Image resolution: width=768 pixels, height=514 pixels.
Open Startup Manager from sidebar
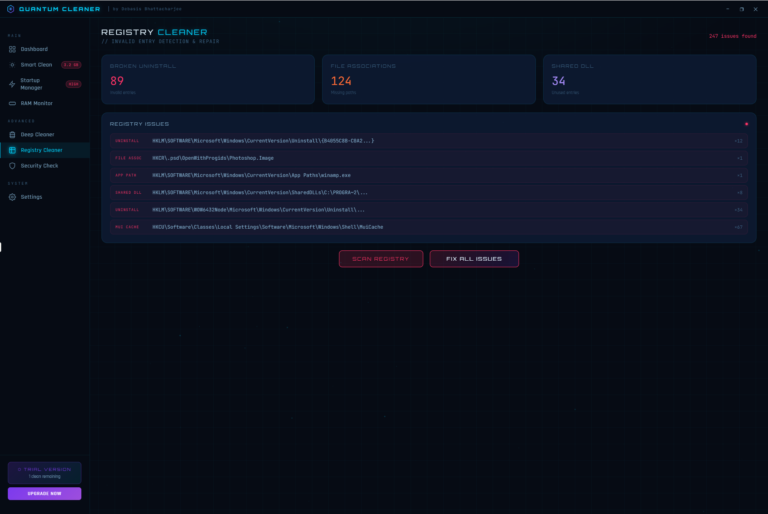45,84
